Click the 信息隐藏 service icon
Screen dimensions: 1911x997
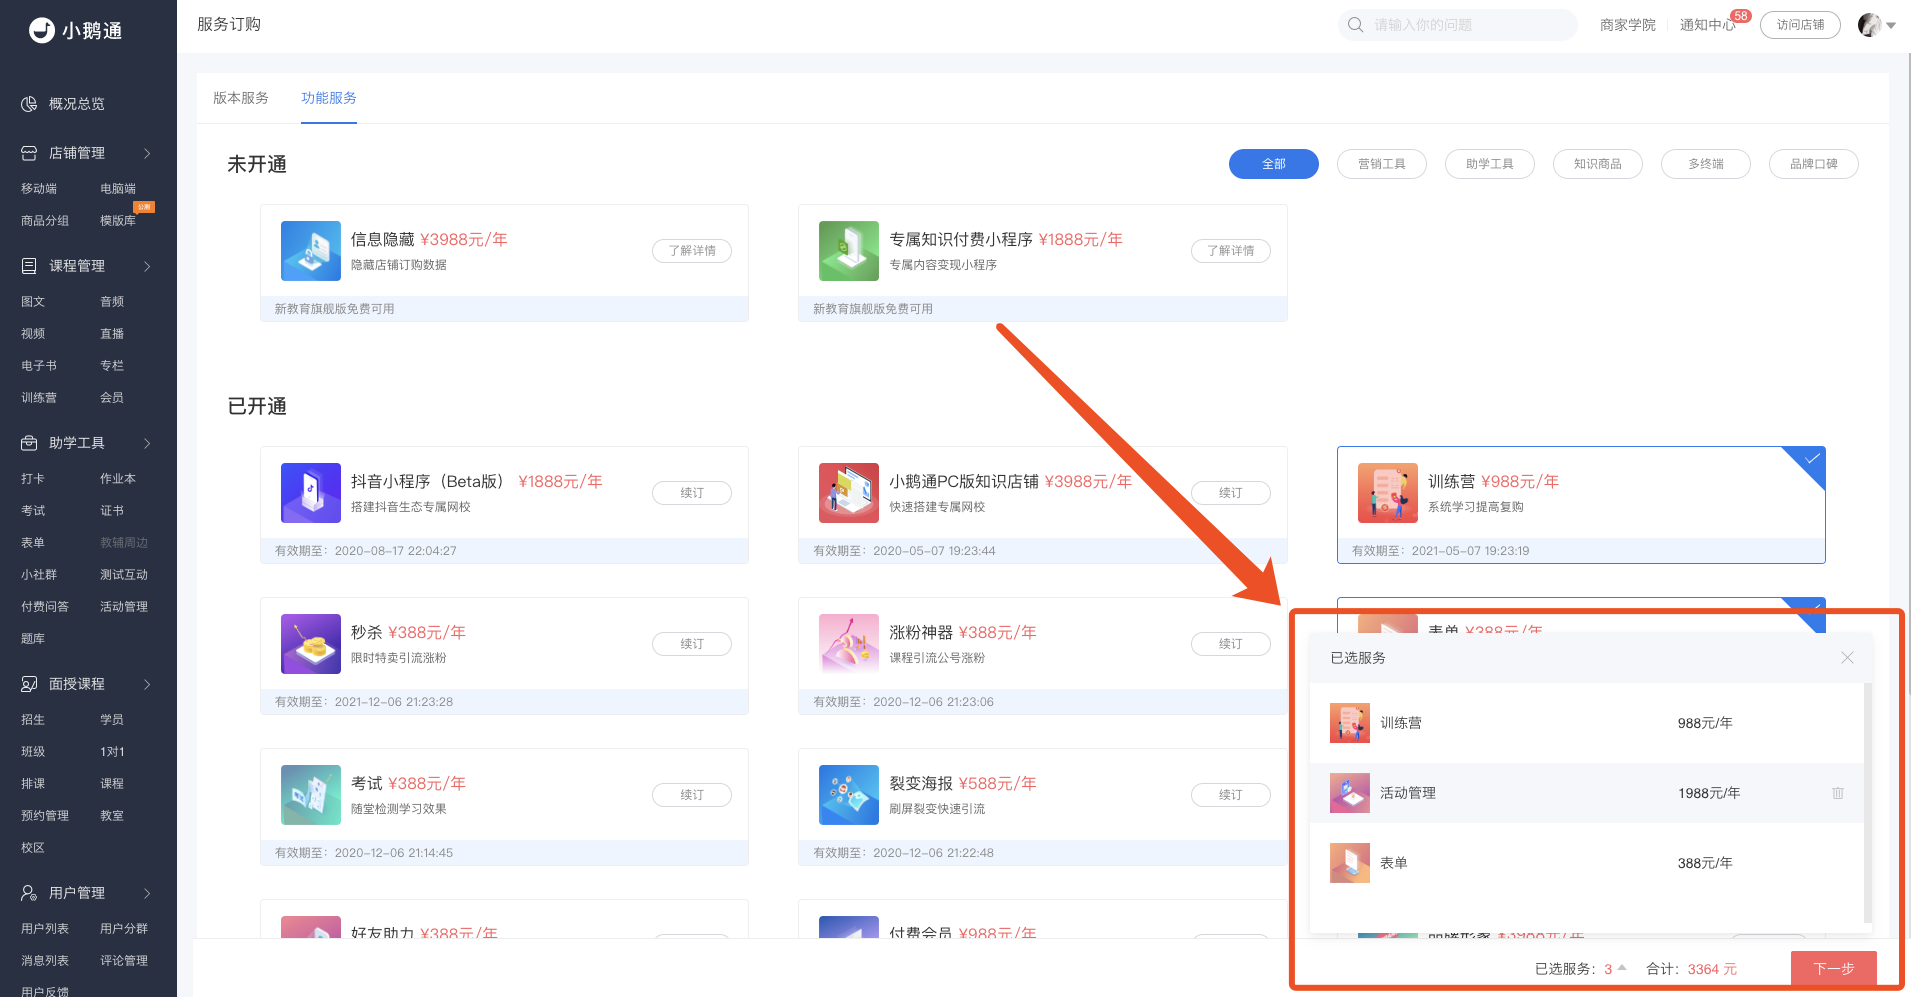[x=311, y=251]
